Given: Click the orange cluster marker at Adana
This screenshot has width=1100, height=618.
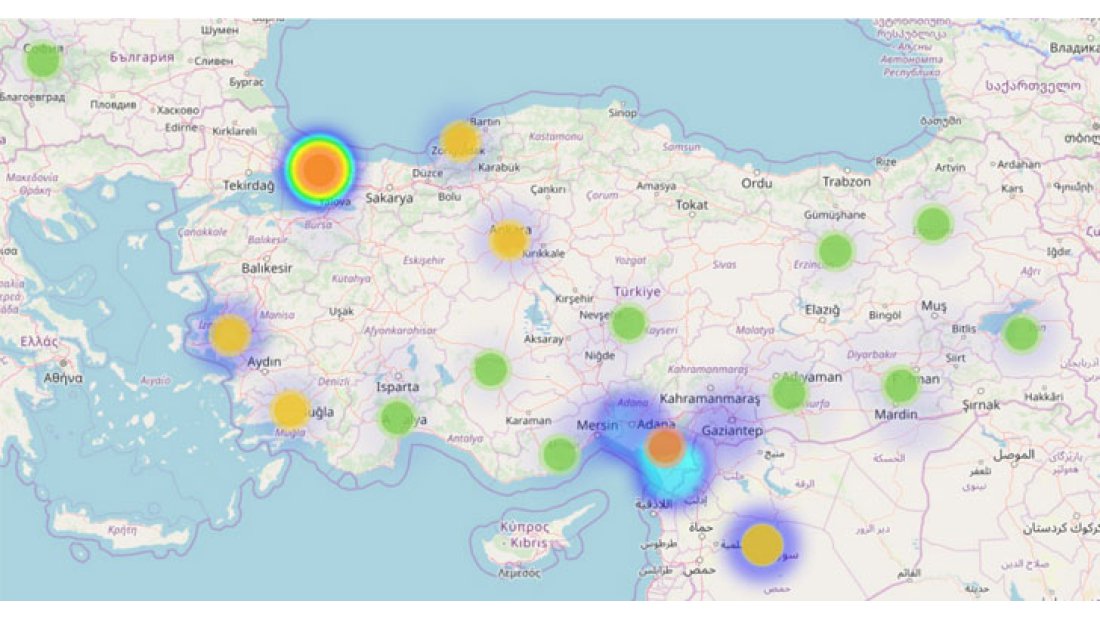Looking at the screenshot, I should 665,445.
